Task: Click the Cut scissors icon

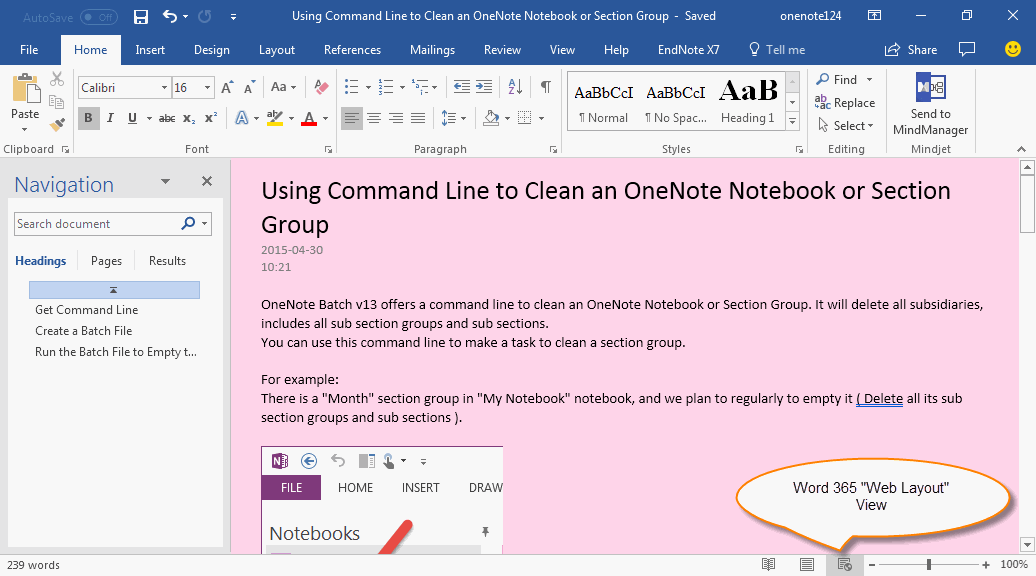Action: 57,80
